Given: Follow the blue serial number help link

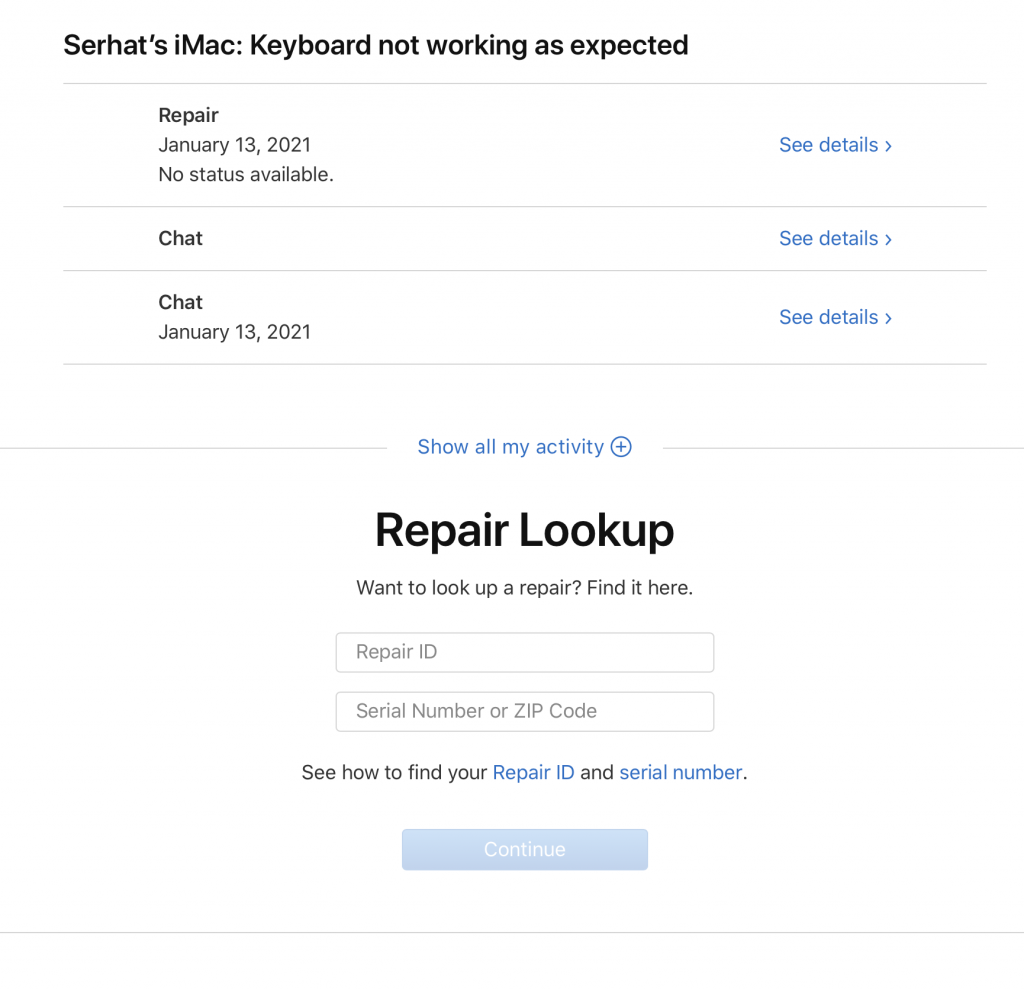Looking at the screenshot, I should [680, 773].
